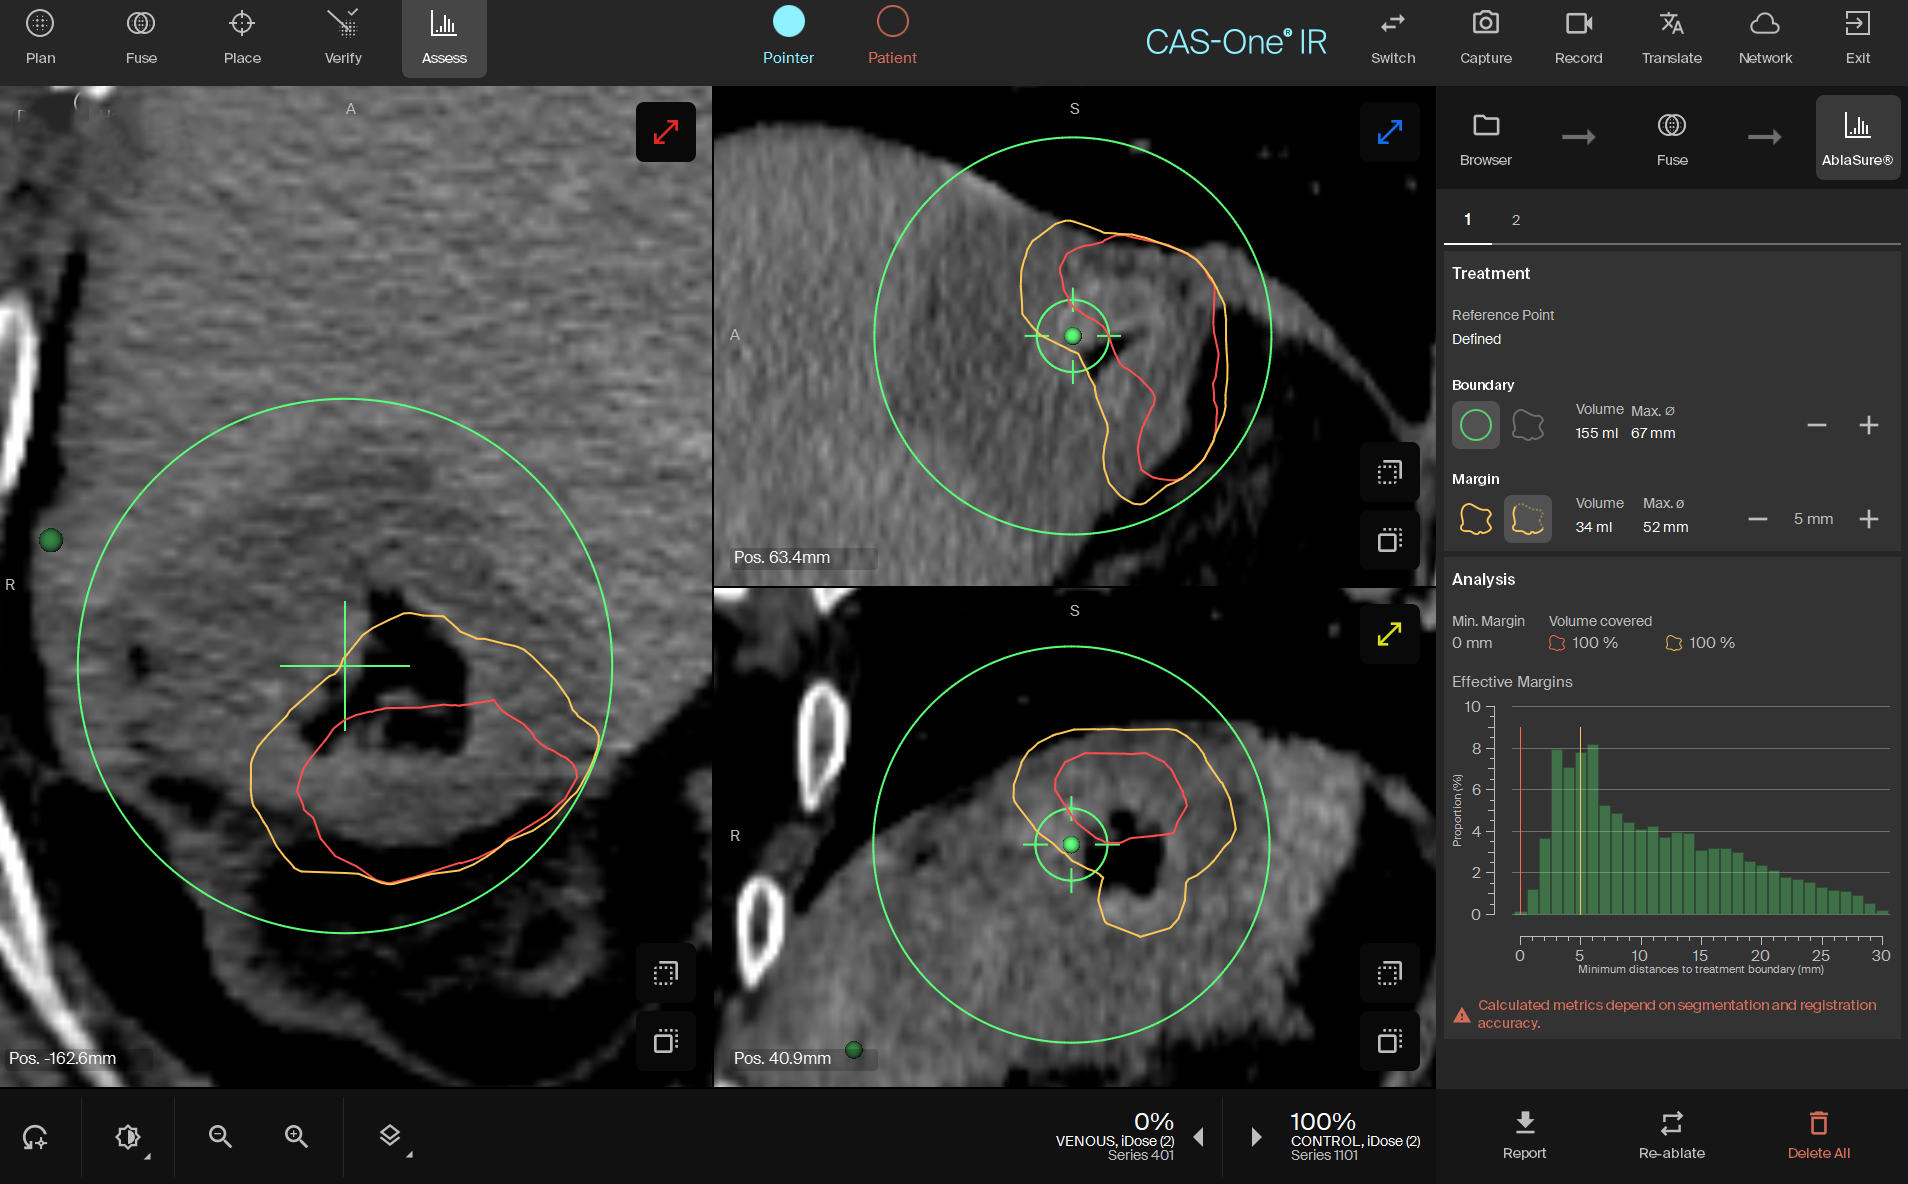Toggle the dashed Margin outline option
This screenshot has height=1184, width=1908.
pyautogui.click(x=1528, y=519)
